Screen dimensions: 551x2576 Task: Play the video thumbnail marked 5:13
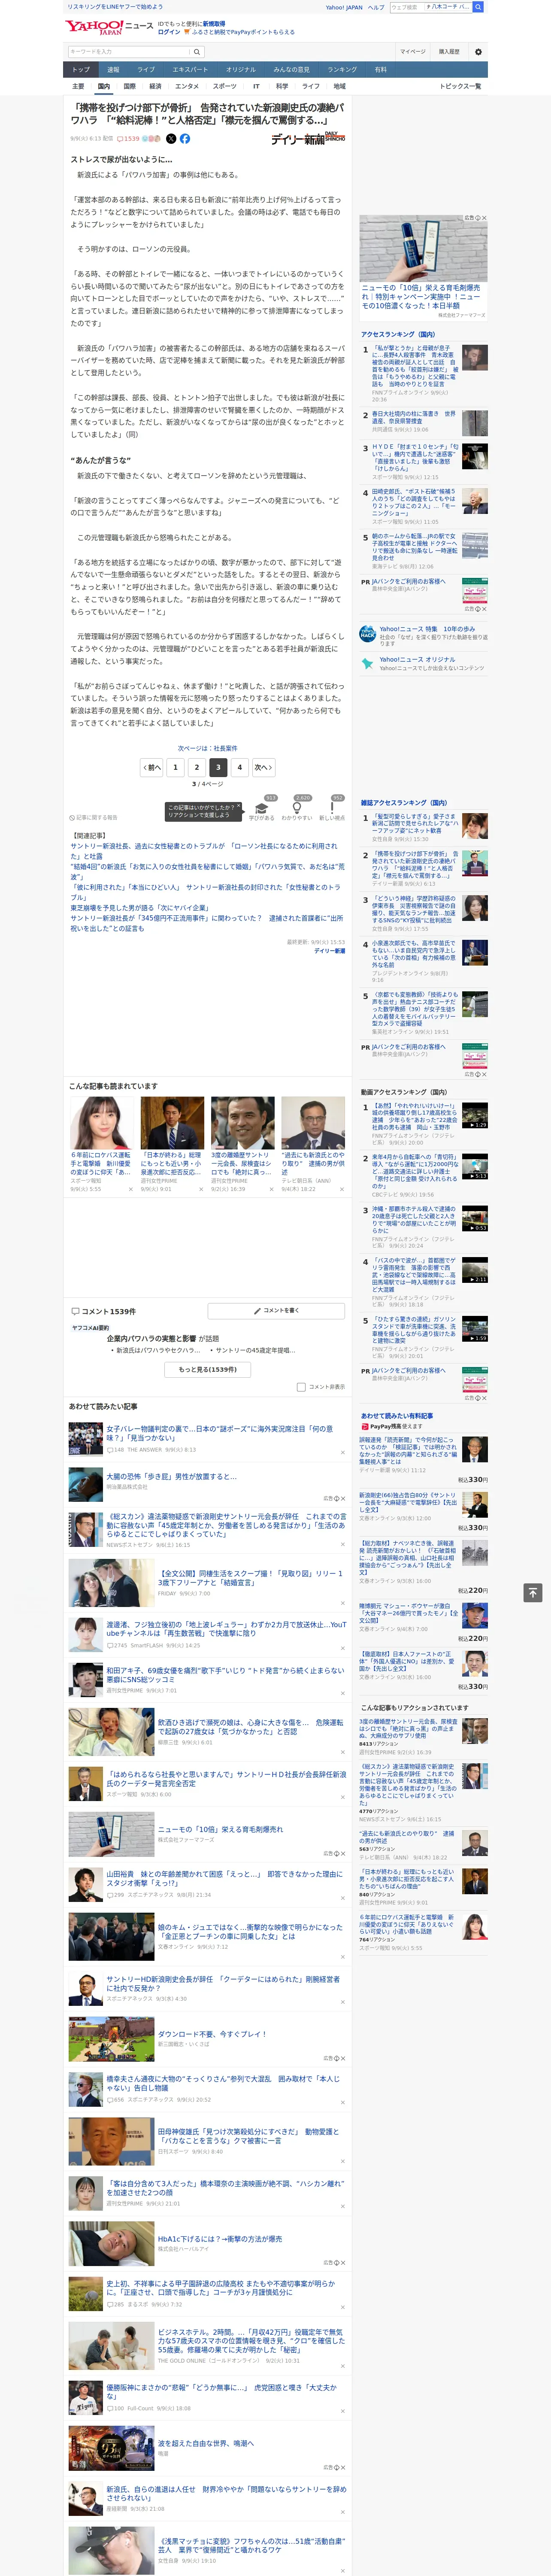[x=475, y=1166]
